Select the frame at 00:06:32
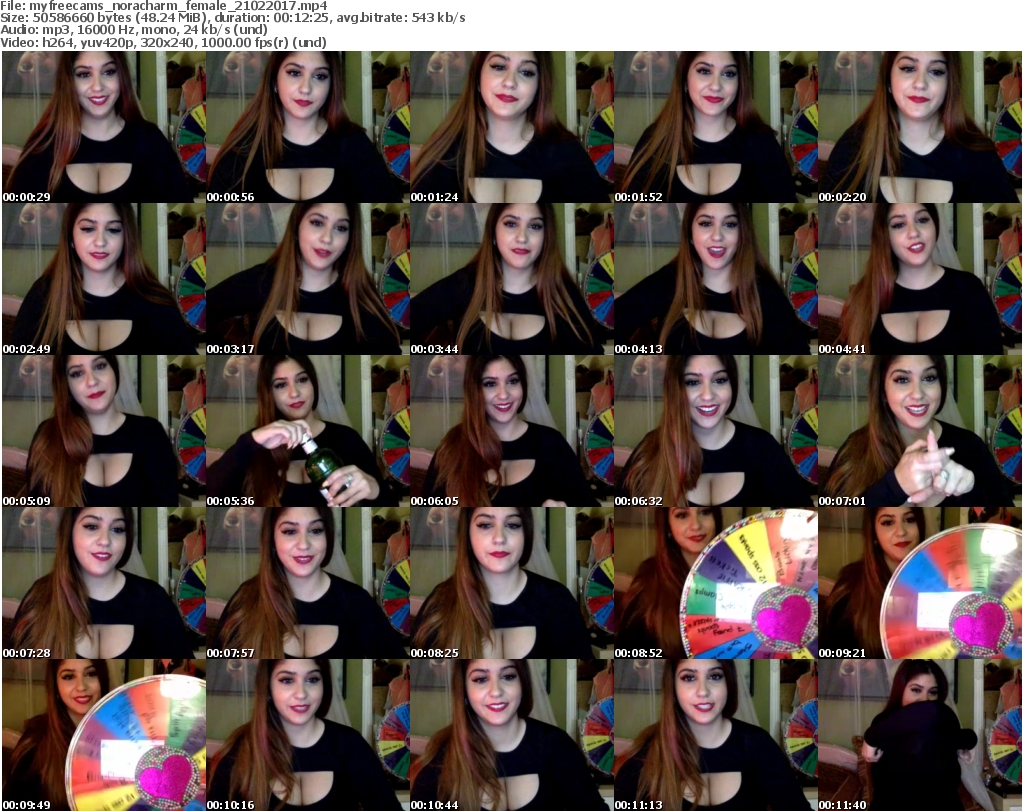1024x811 pixels. click(x=716, y=431)
